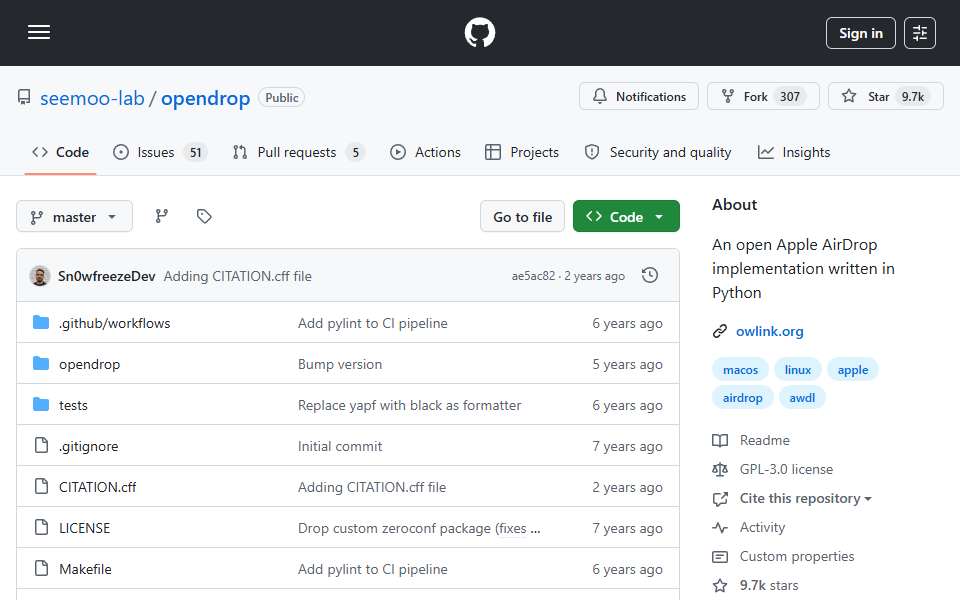Open Sn0wfreezeDev author link

coord(107,276)
